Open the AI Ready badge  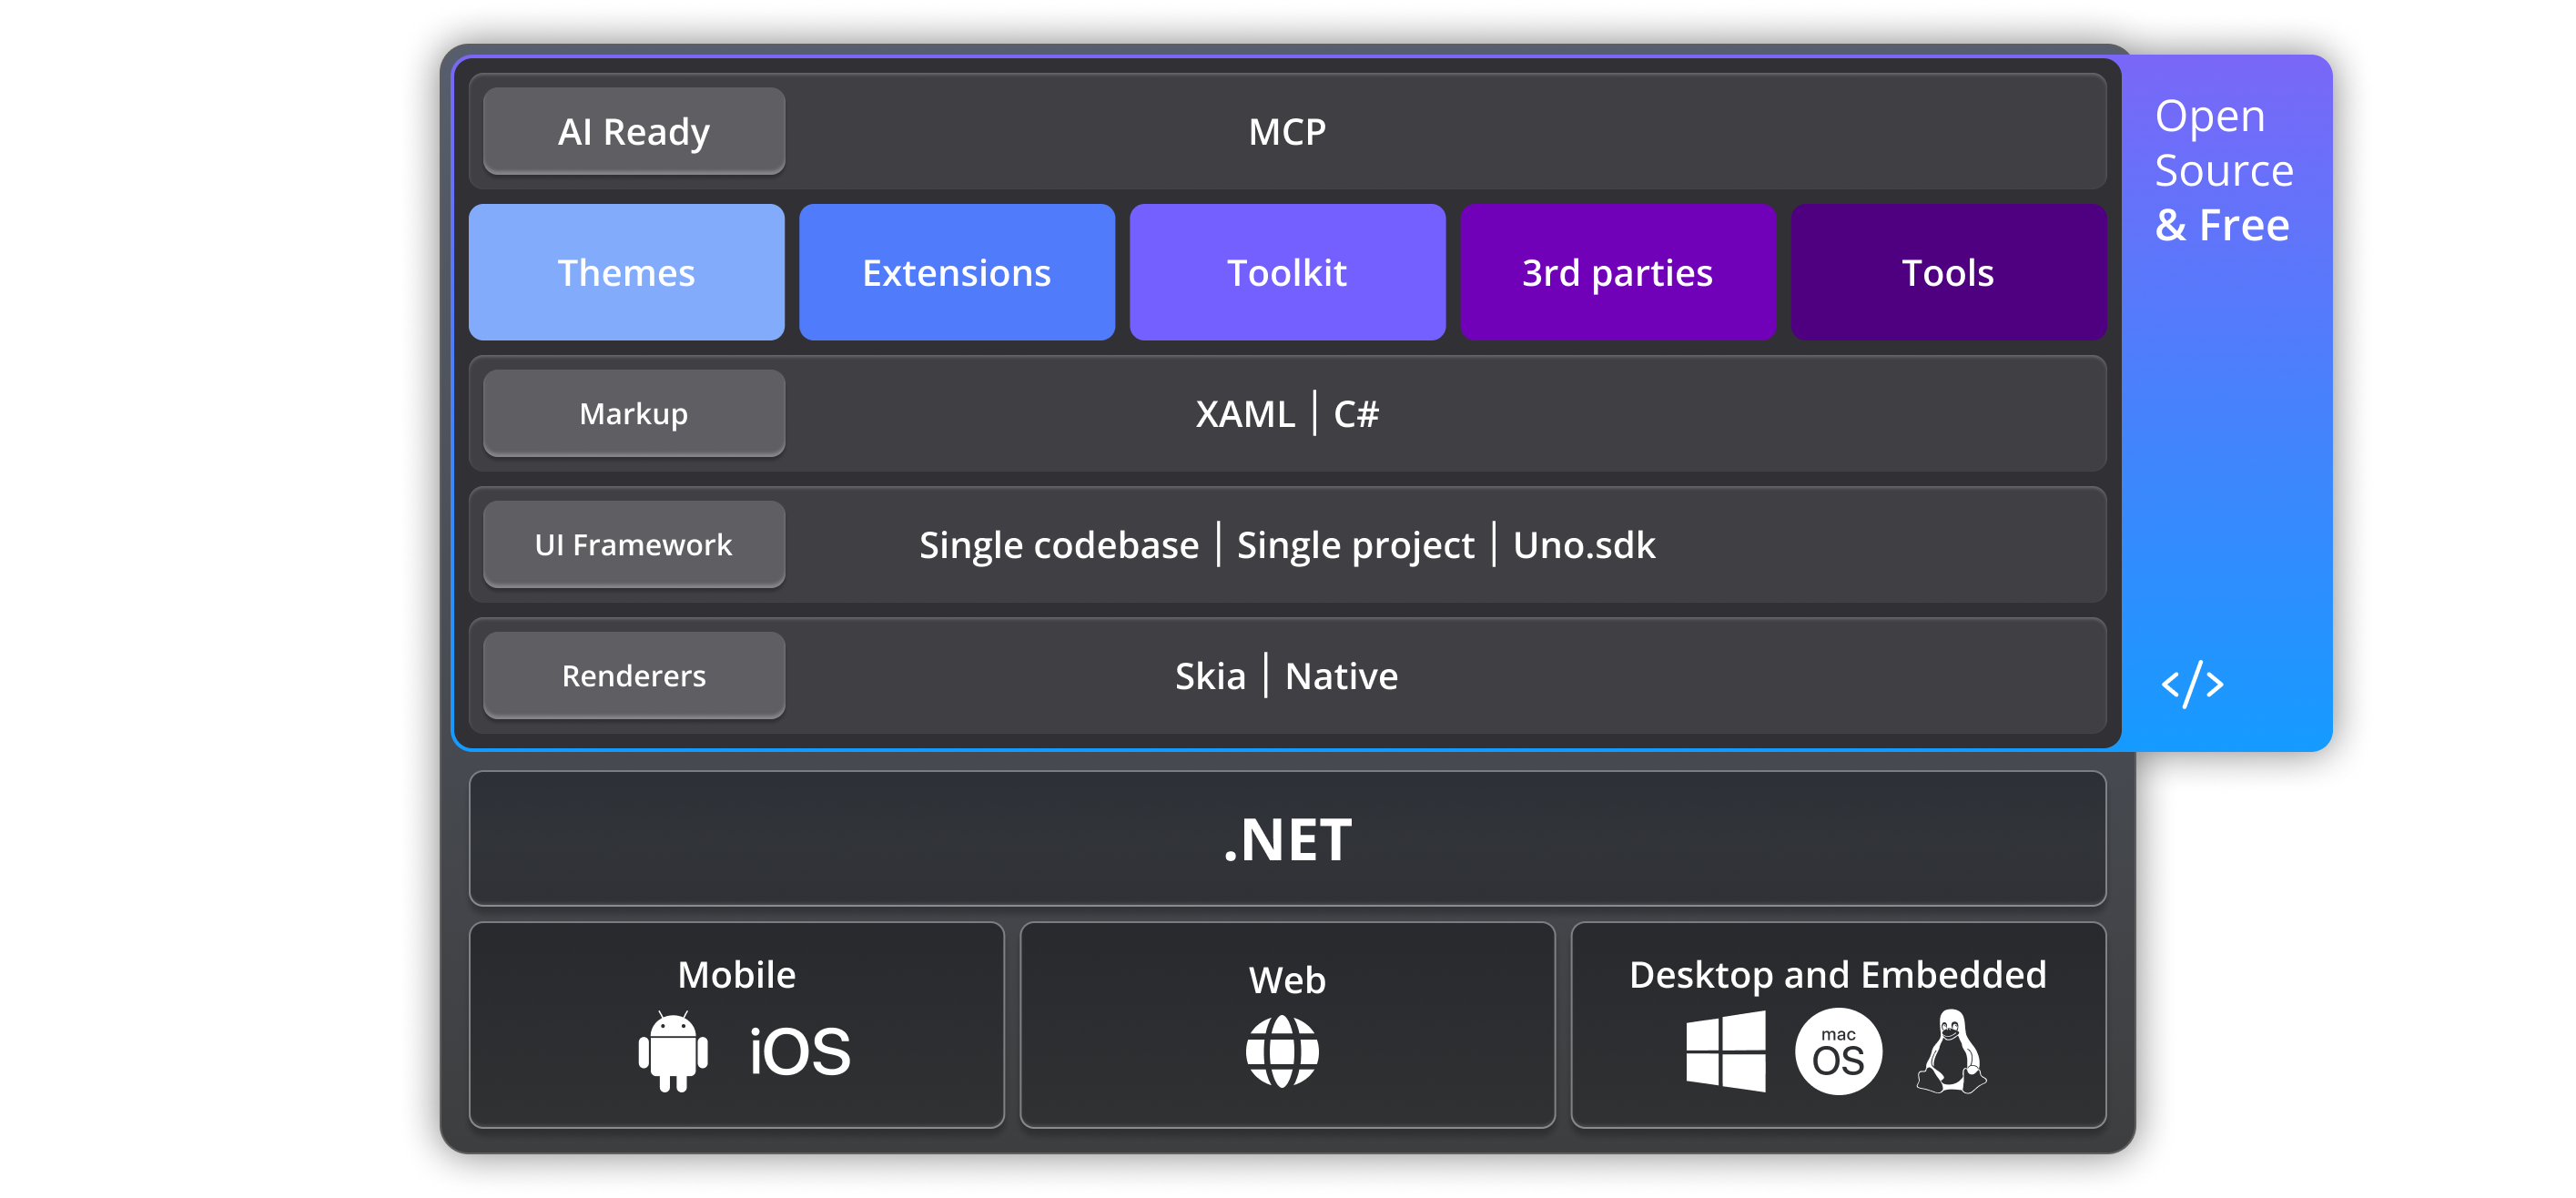tap(633, 130)
